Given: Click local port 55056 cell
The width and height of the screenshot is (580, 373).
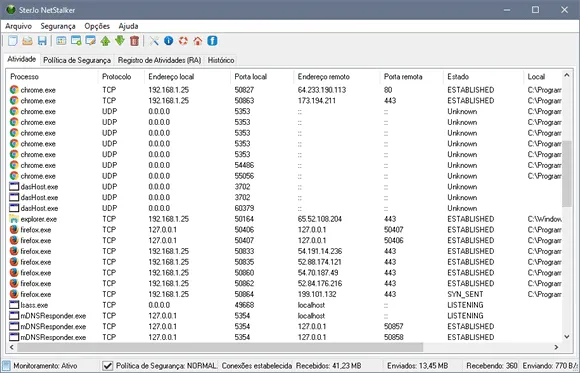Looking at the screenshot, I should [x=244, y=176].
